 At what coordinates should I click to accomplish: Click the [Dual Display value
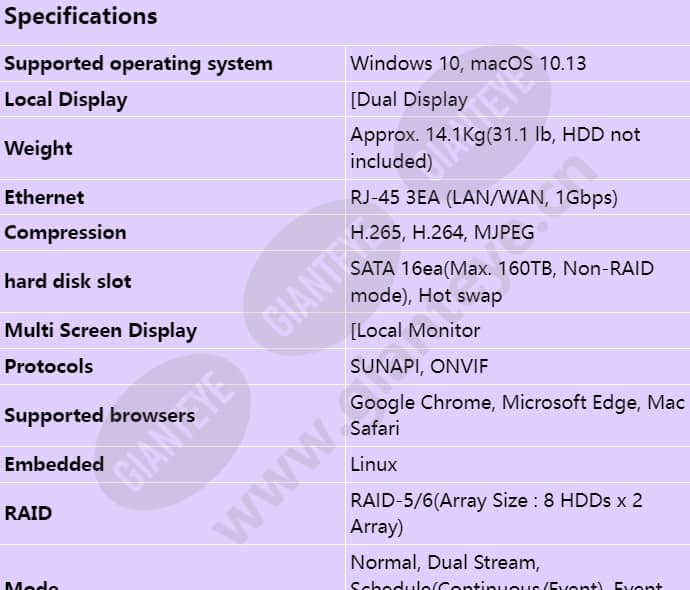tap(409, 100)
